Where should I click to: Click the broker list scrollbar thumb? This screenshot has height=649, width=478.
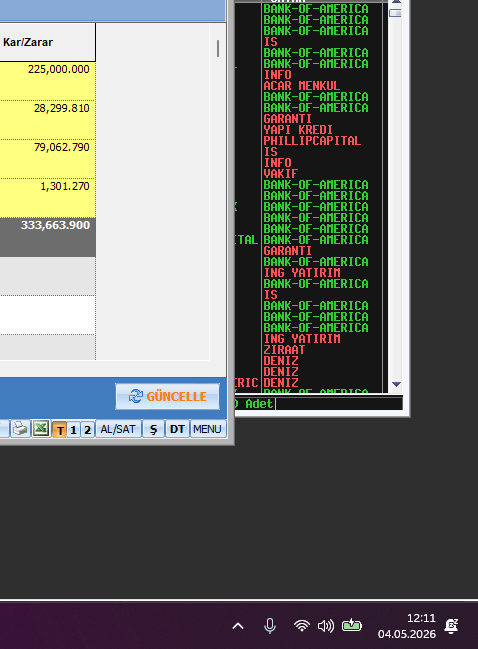(x=396, y=13)
